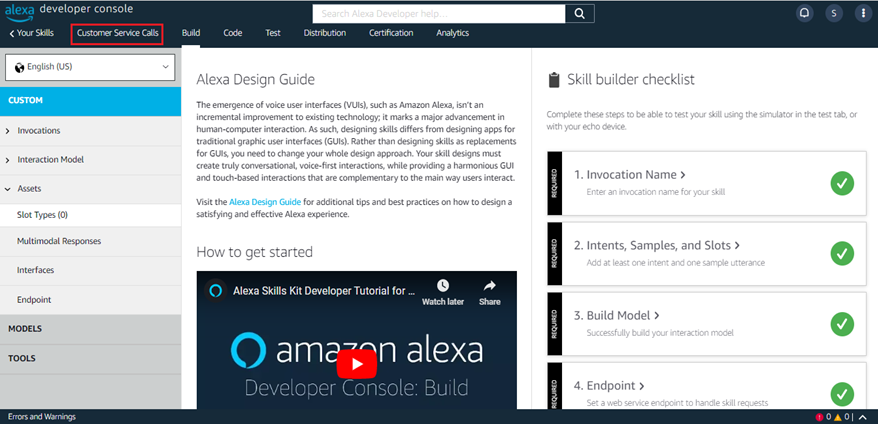878x425 pixels.
Task: Click the Share icon on video
Action: (489, 287)
